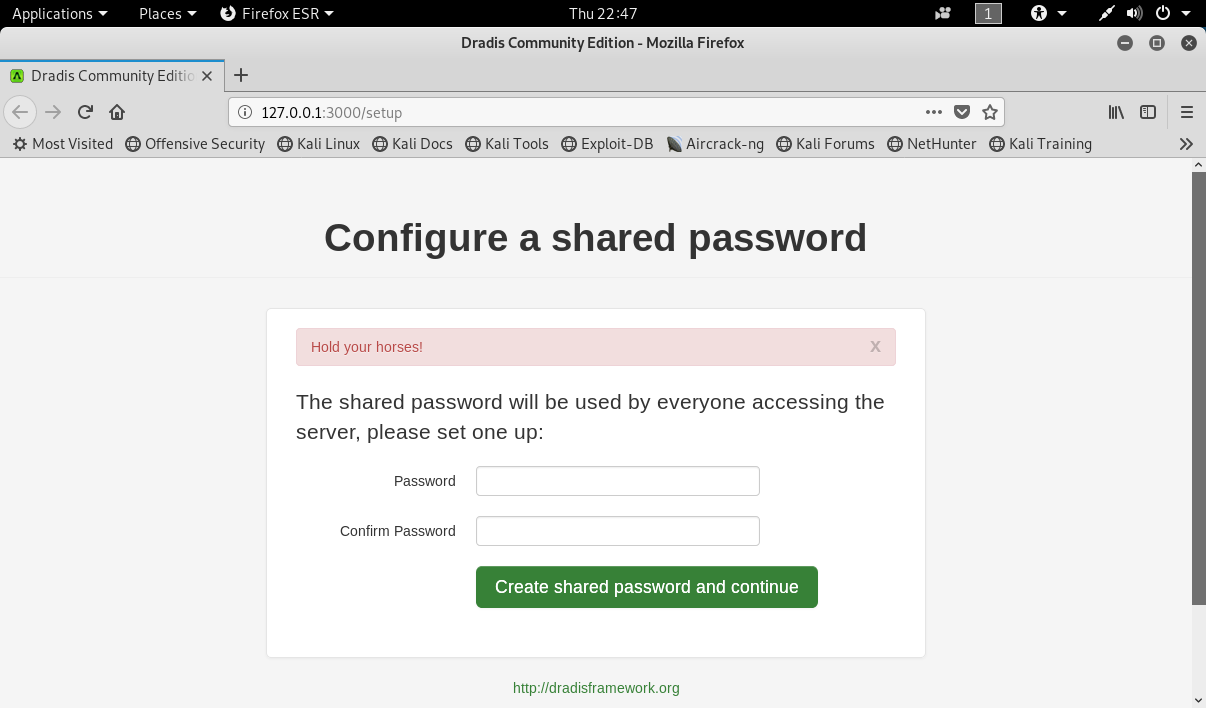Go to the Firefox home page
Screen dimensions: 1206x708
point(117,112)
